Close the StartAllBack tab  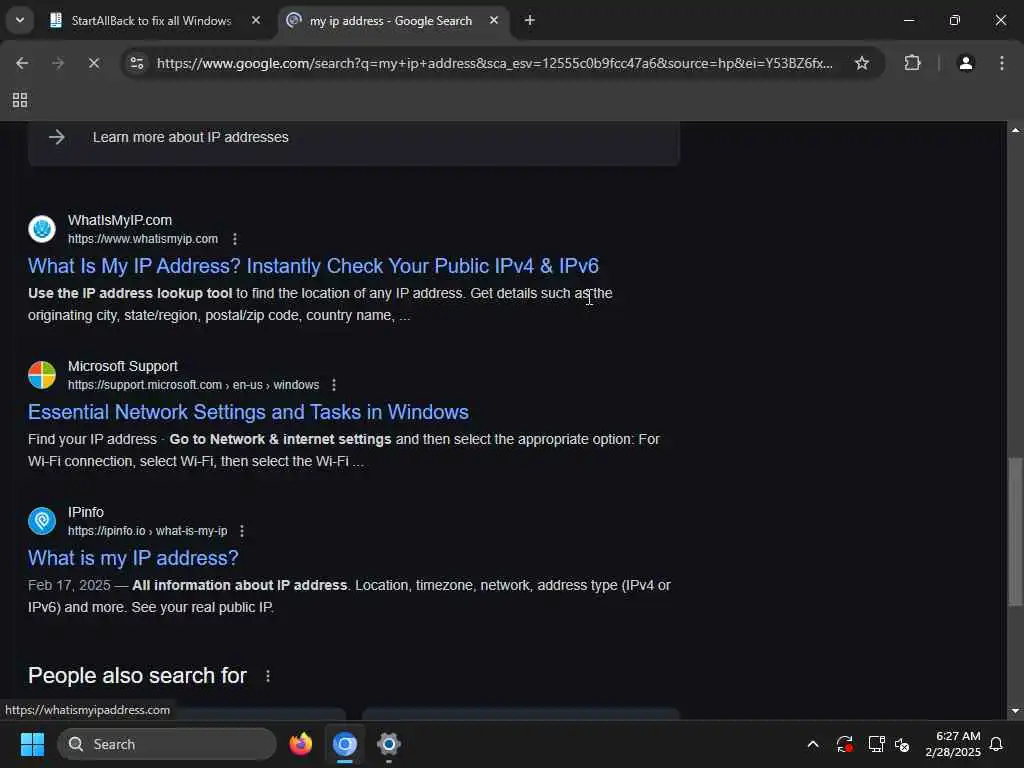pyautogui.click(x=256, y=20)
